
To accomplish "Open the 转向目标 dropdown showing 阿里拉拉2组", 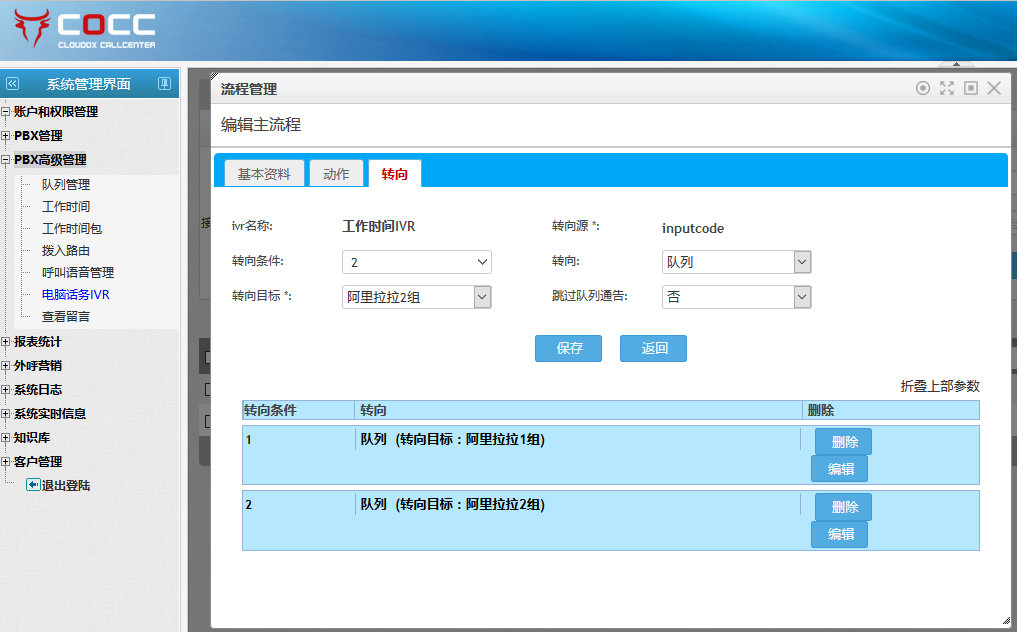I will 417,297.
